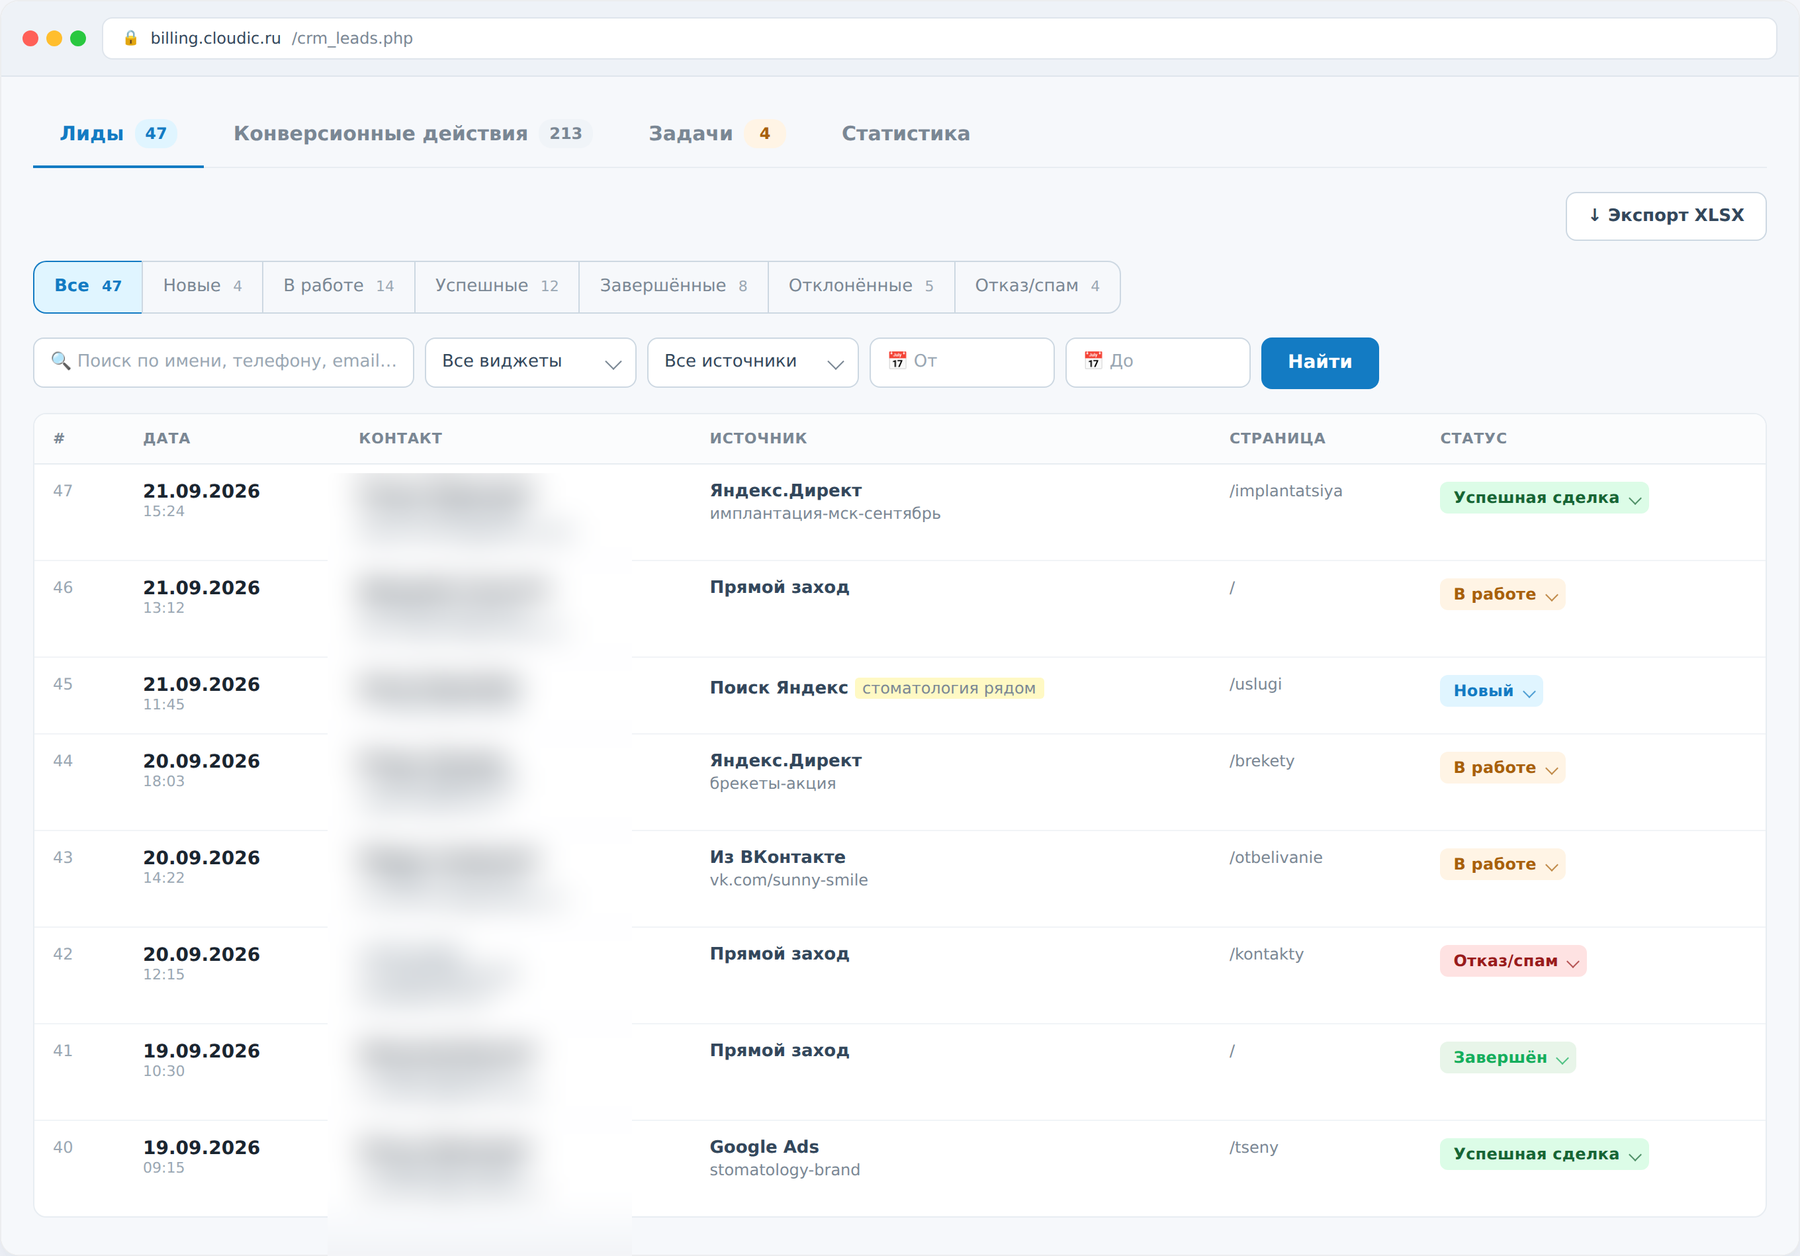Viewport: 1800px width, 1256px height.
Task: Filter leads by Новые
Action: [202, 287]
